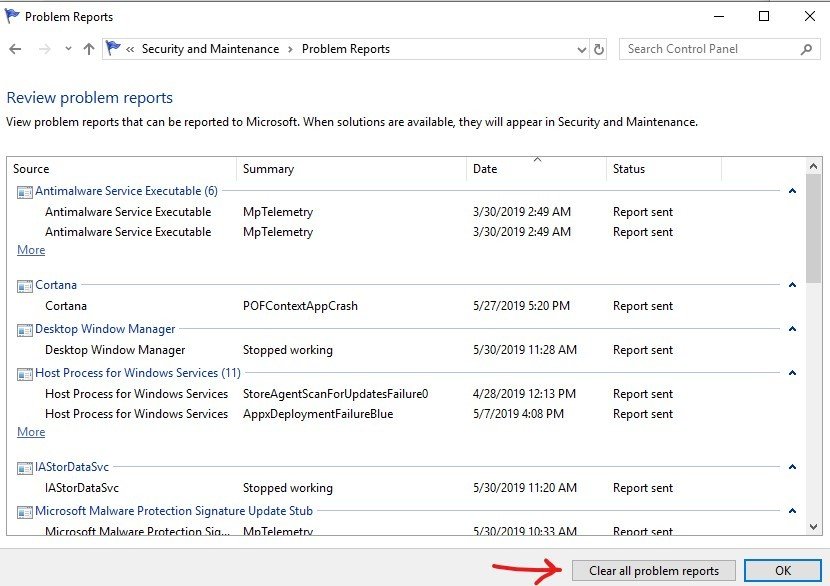Click date 5/7/2019 4:08 PM
The height and width of the screenshot is (586, 830).
[518, 414]
